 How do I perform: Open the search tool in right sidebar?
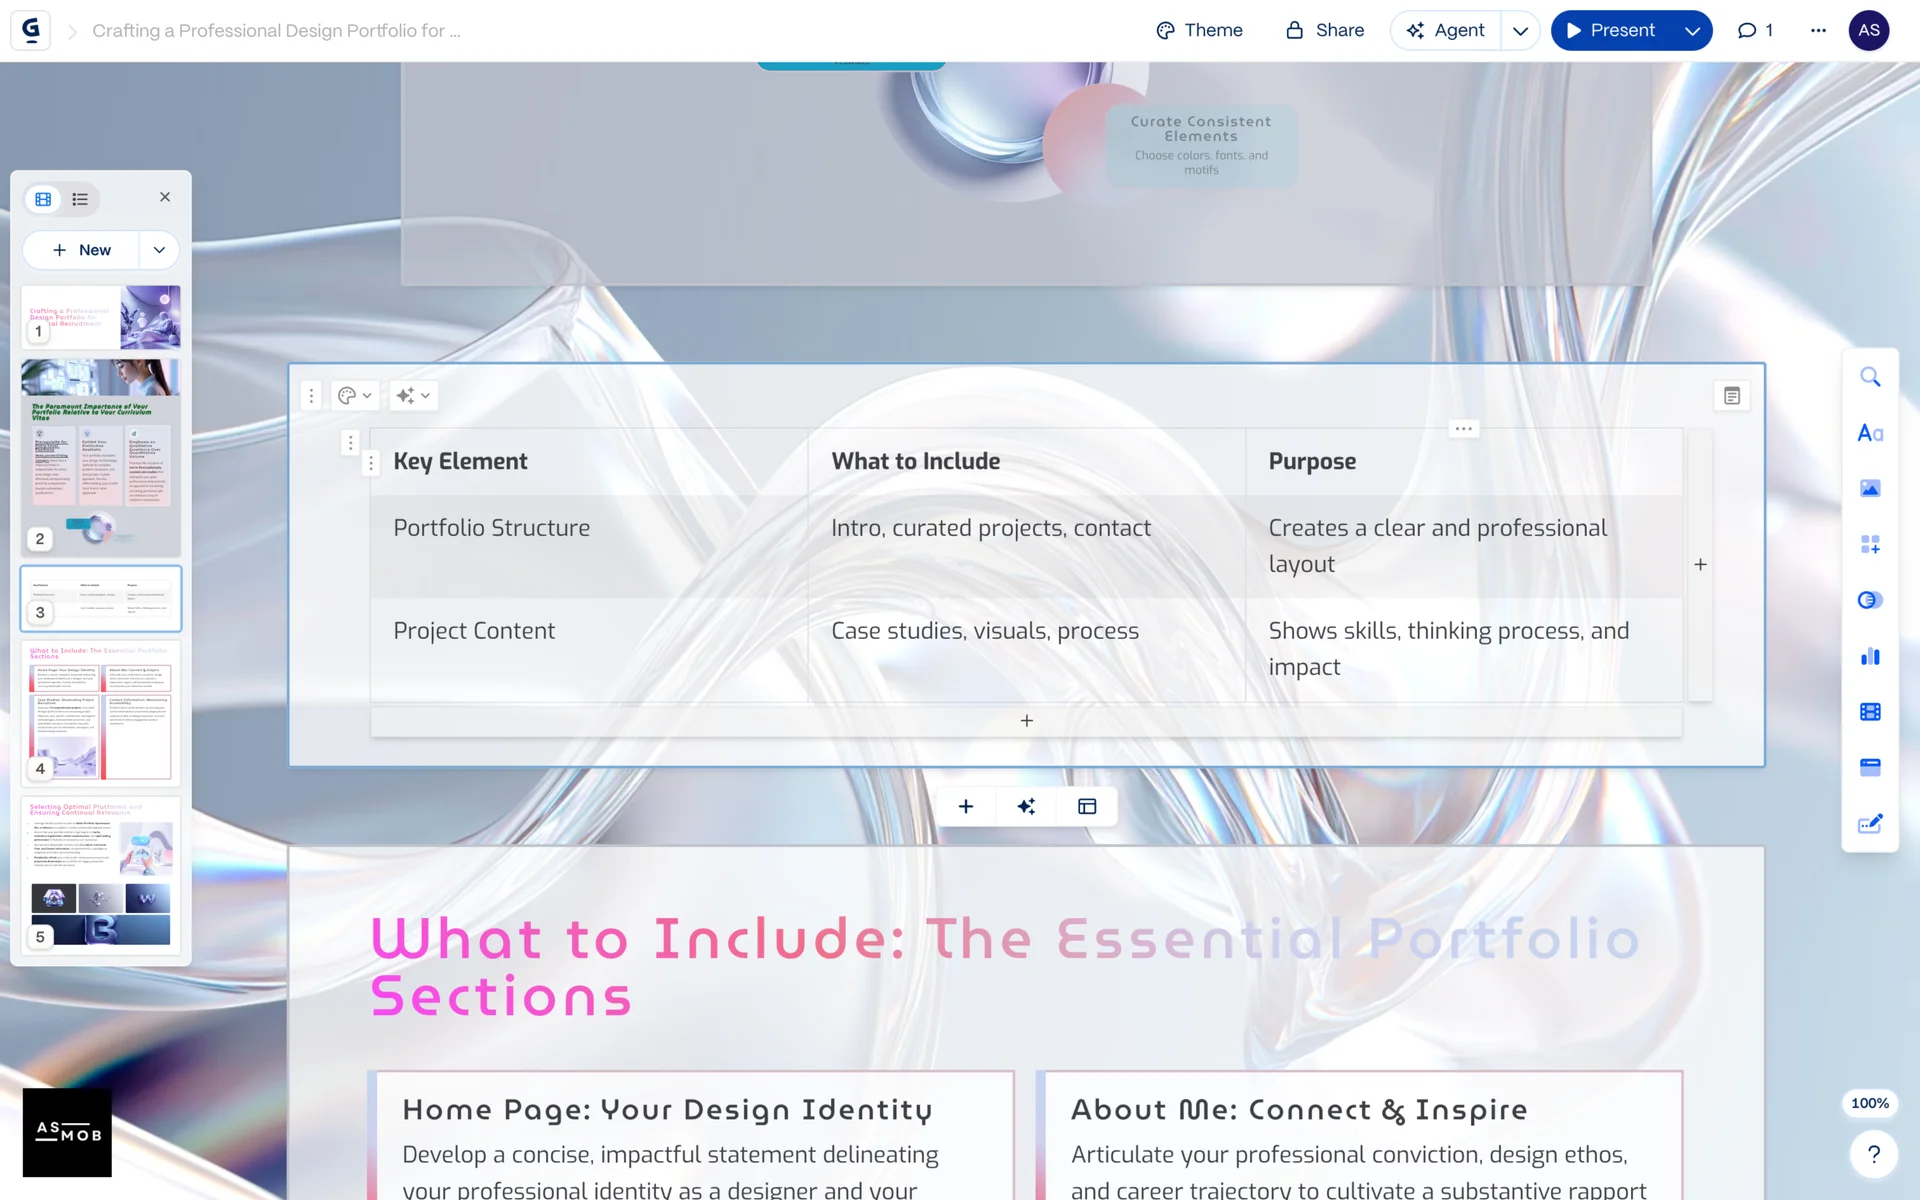tap(1869, 377)
